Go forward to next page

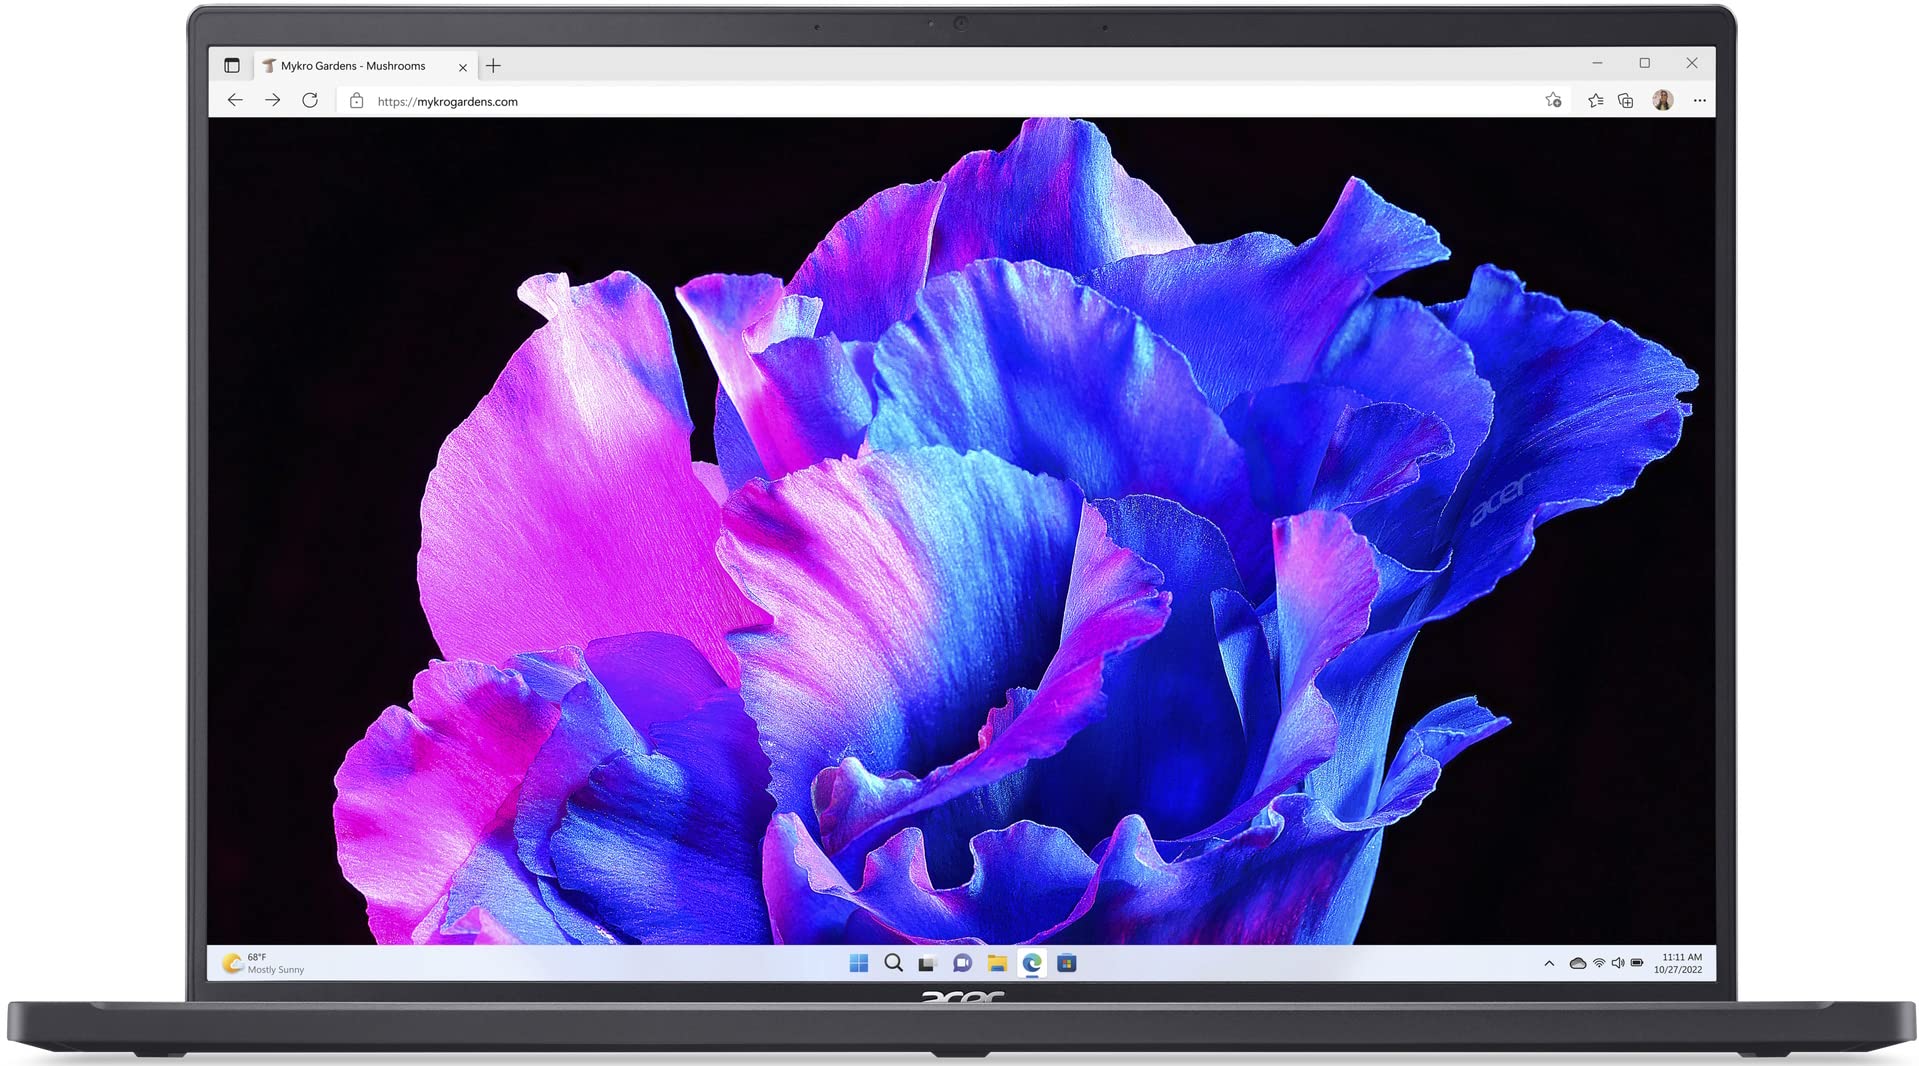tap(272, 100)
